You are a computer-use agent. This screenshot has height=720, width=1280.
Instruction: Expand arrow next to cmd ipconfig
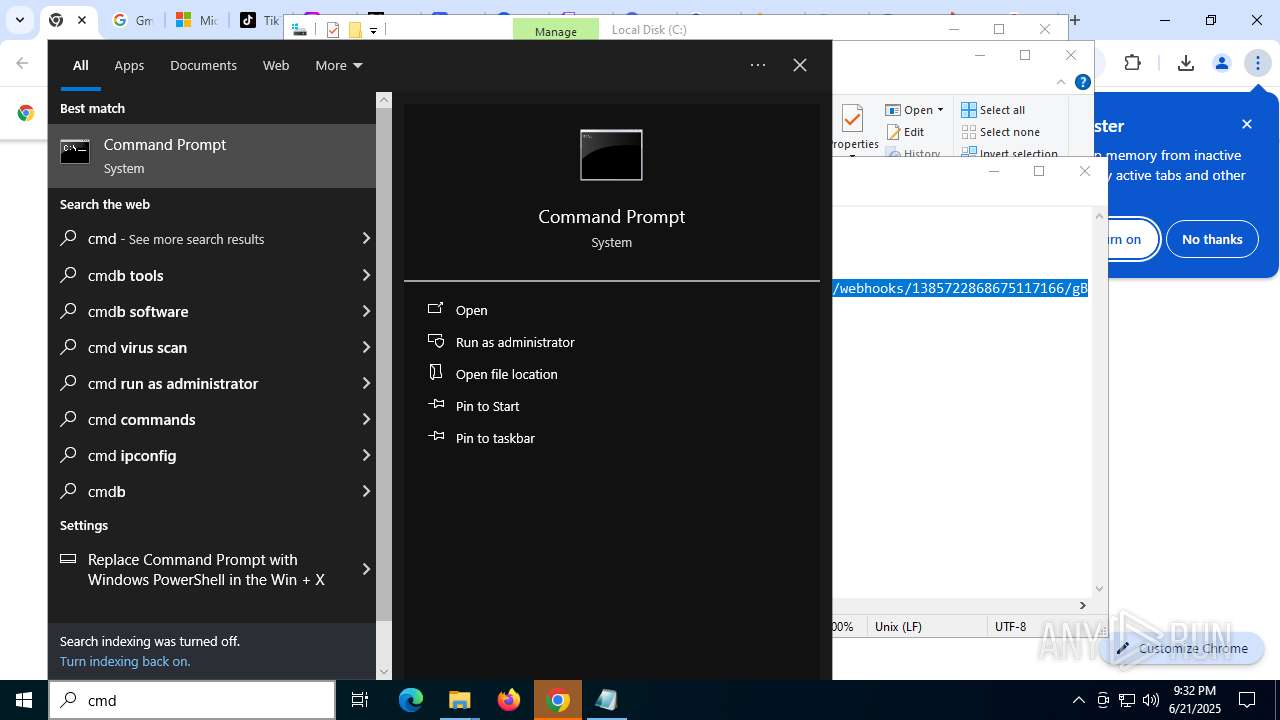pyautogui.click(x=366, y=455)
